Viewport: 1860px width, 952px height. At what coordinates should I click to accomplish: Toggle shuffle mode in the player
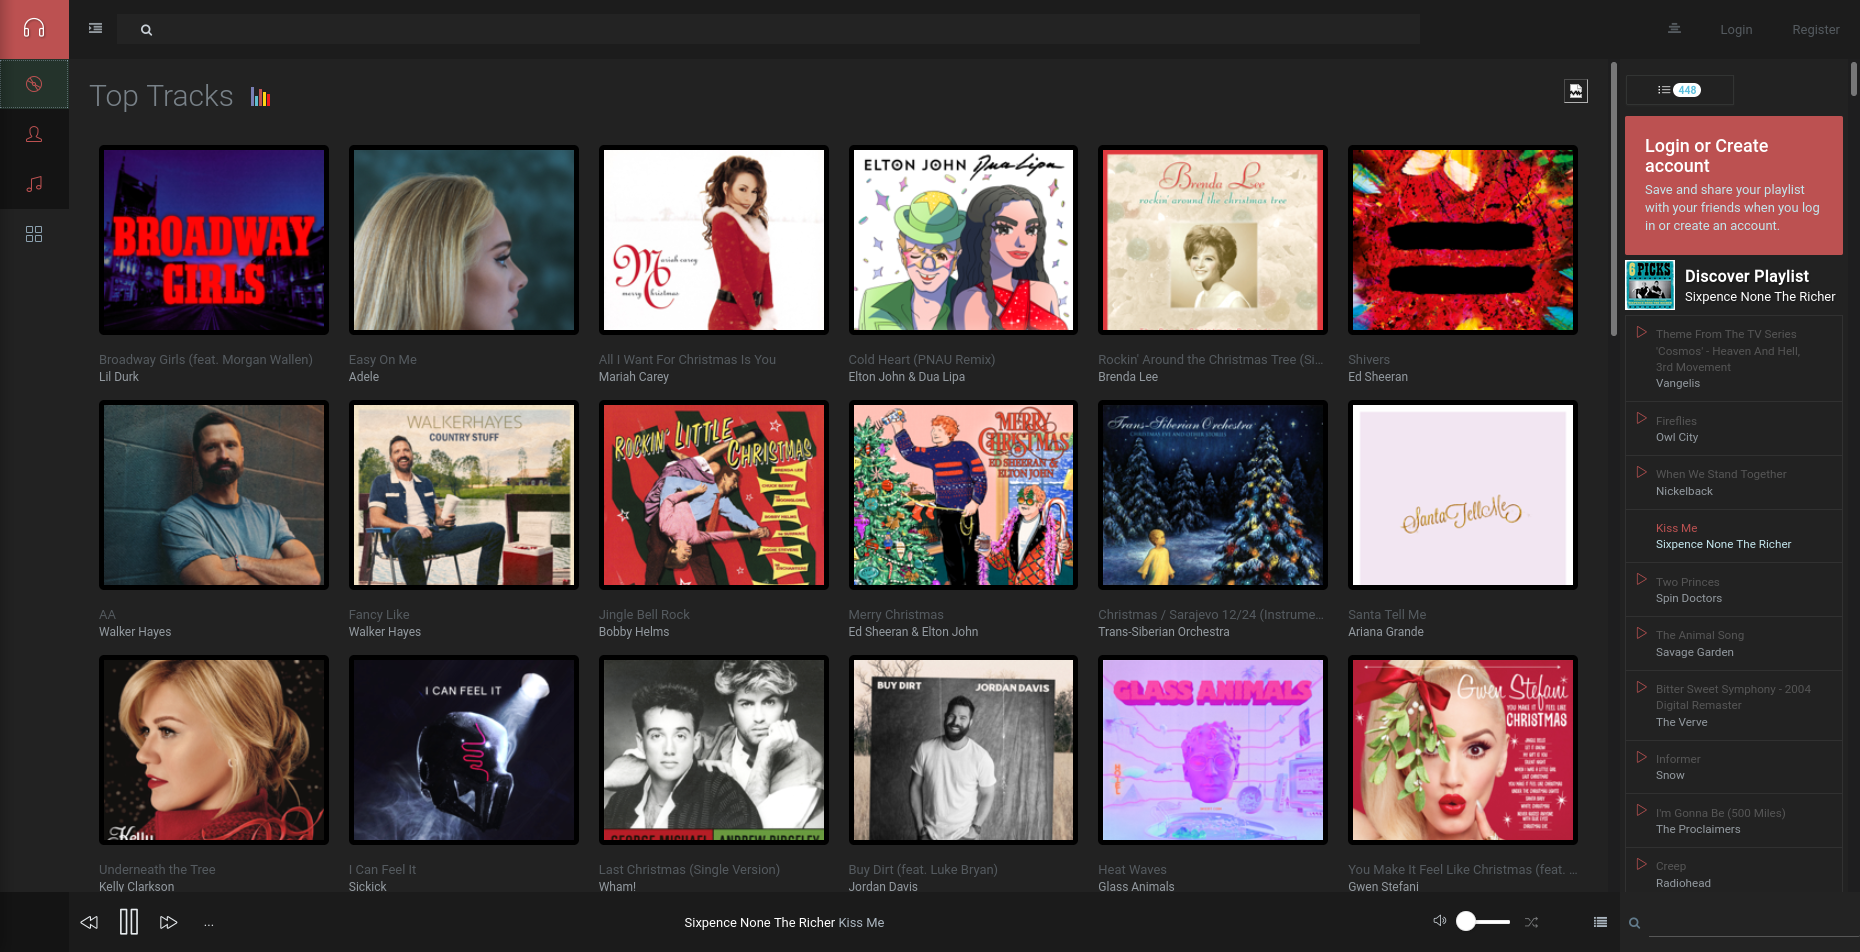click(1531, 922)
